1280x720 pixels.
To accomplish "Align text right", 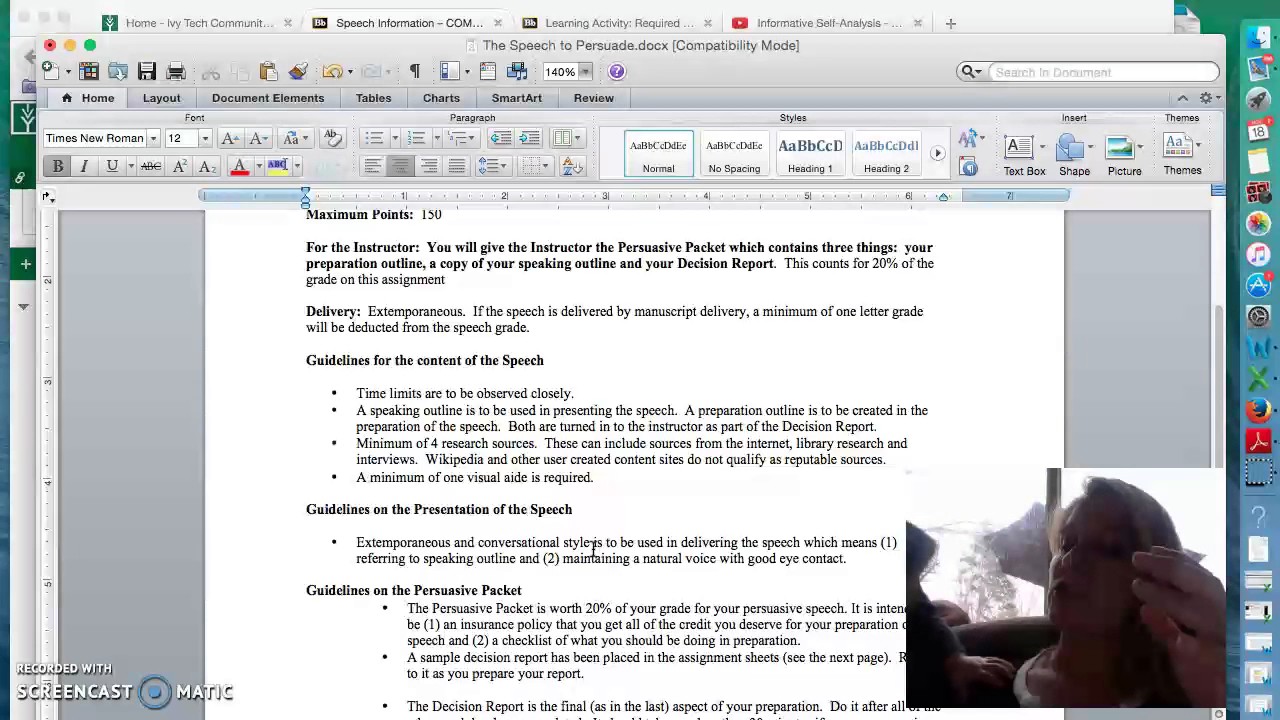I will click(x=428, y=166).
